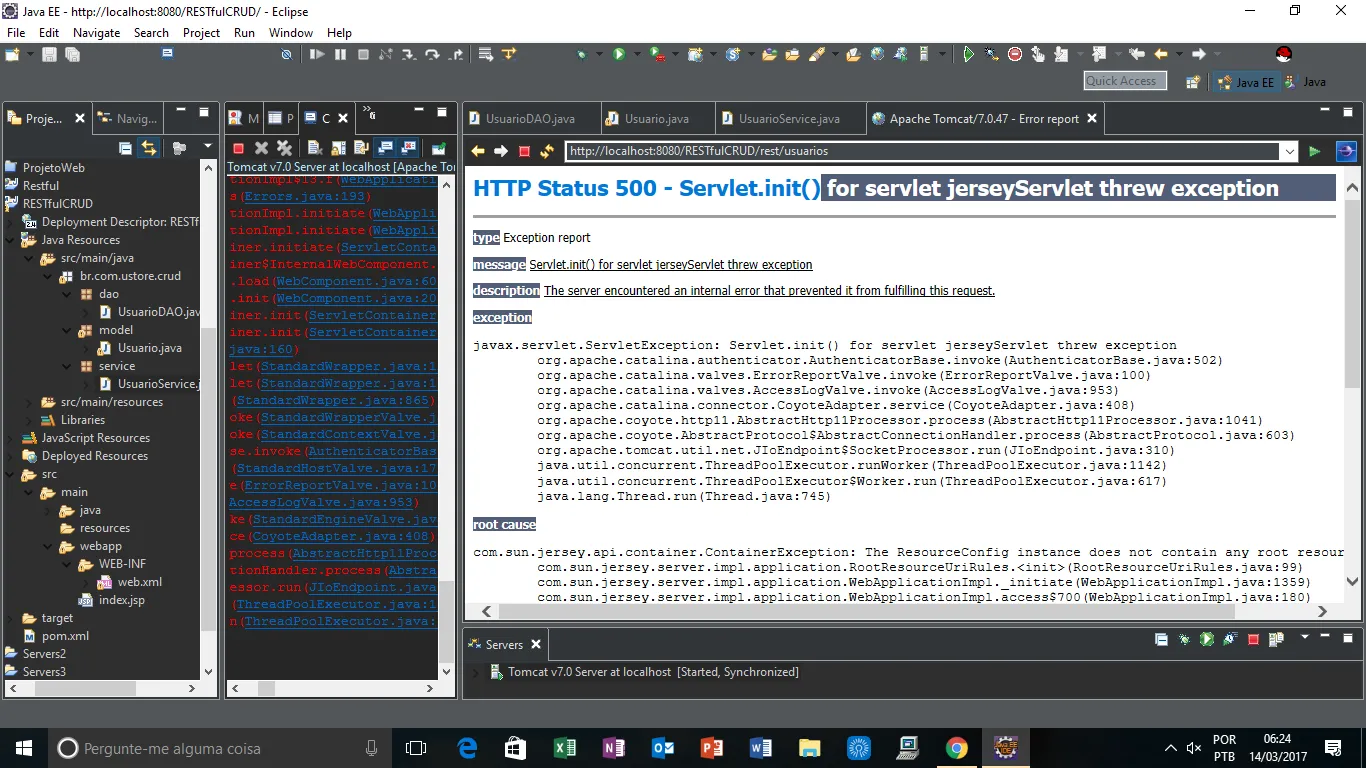Viewport: 1366px width, 768px height.
Task: Click the Open Web Browser globe icon
Action: point(877,55)
